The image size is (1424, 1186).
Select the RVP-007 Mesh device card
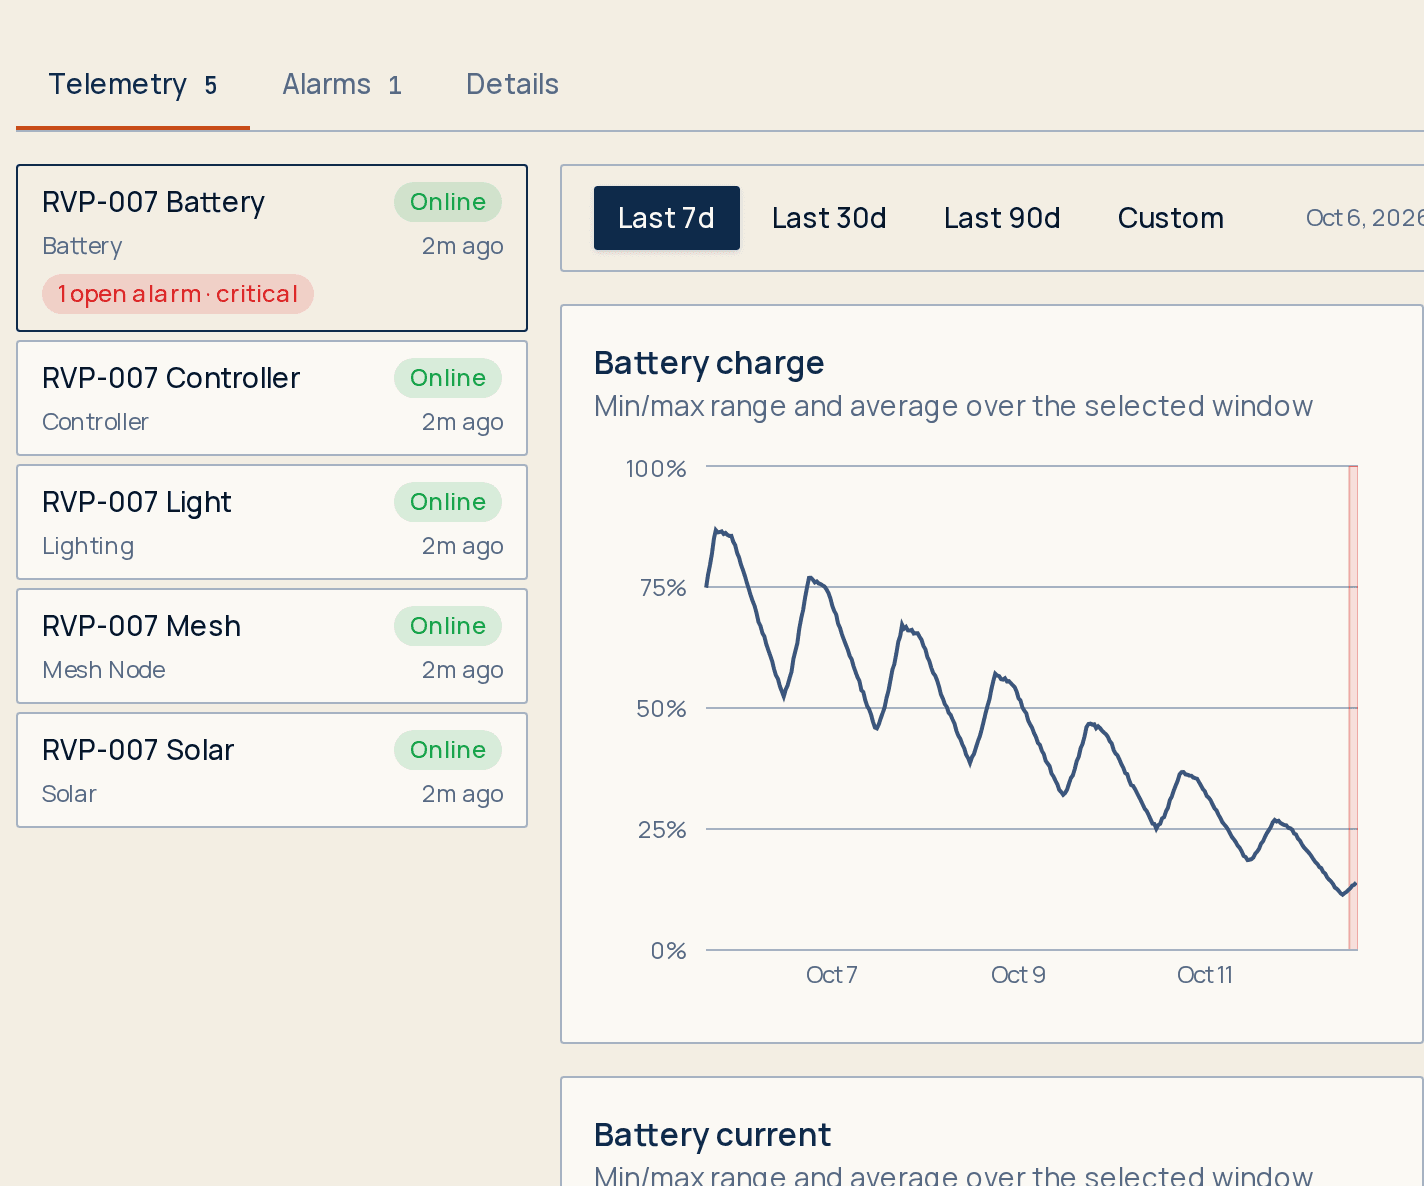tap(272, 646)
